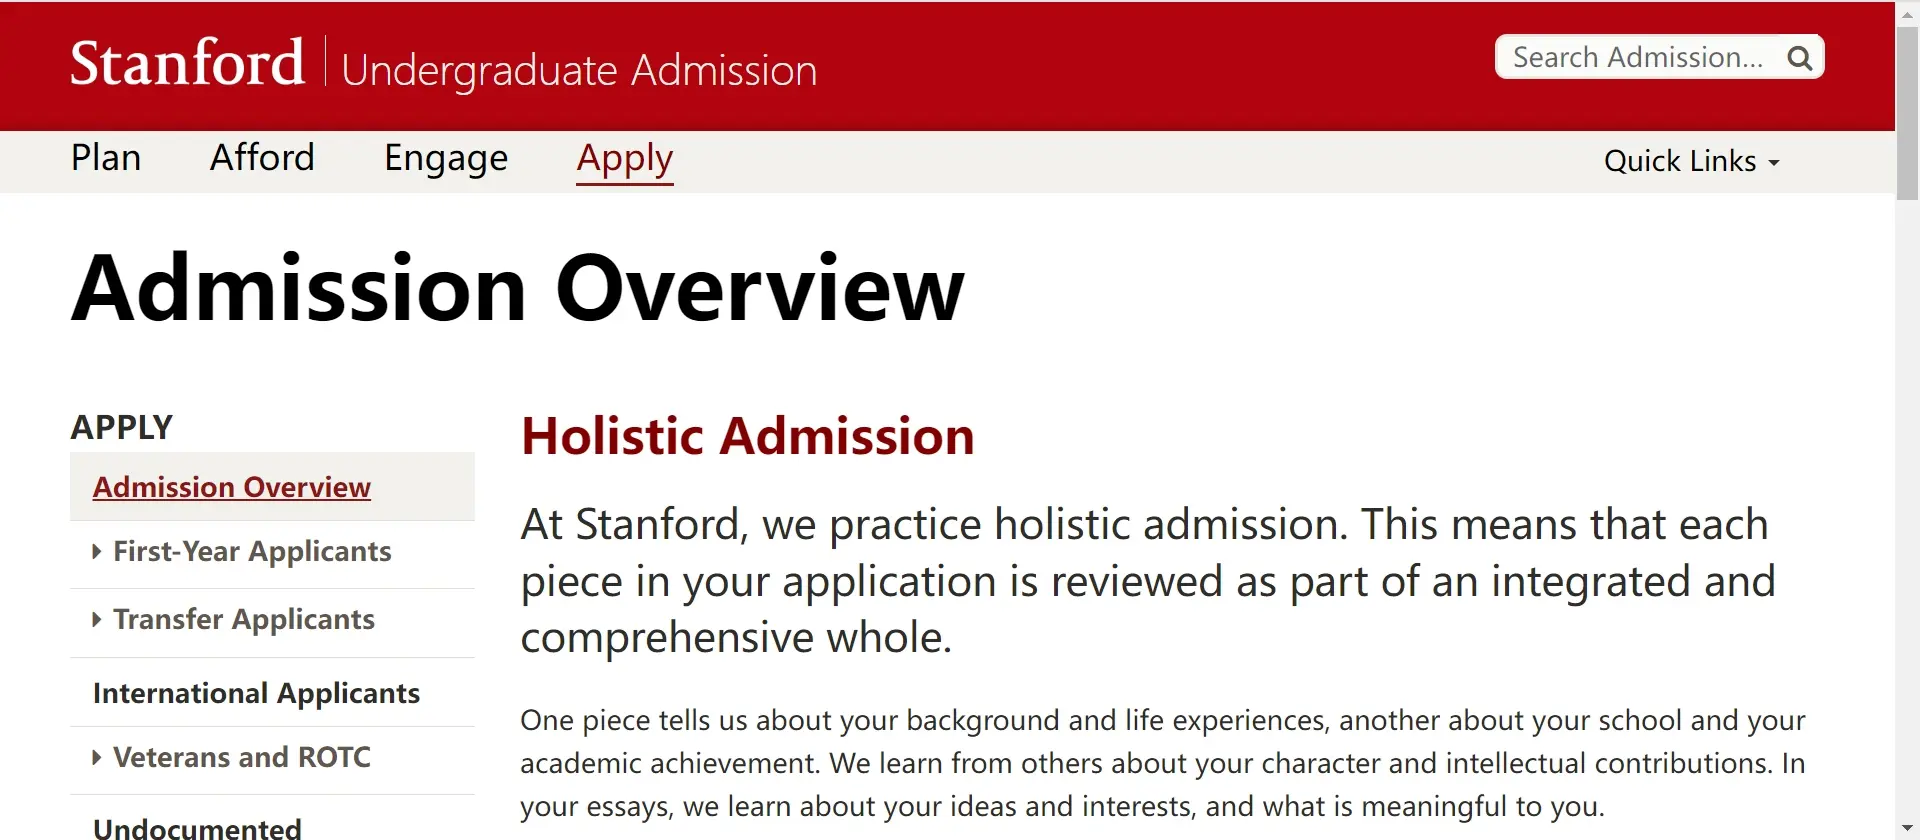Go to International Applicants page
This screenshot has width=1920, height=840.
coord(256,693)
